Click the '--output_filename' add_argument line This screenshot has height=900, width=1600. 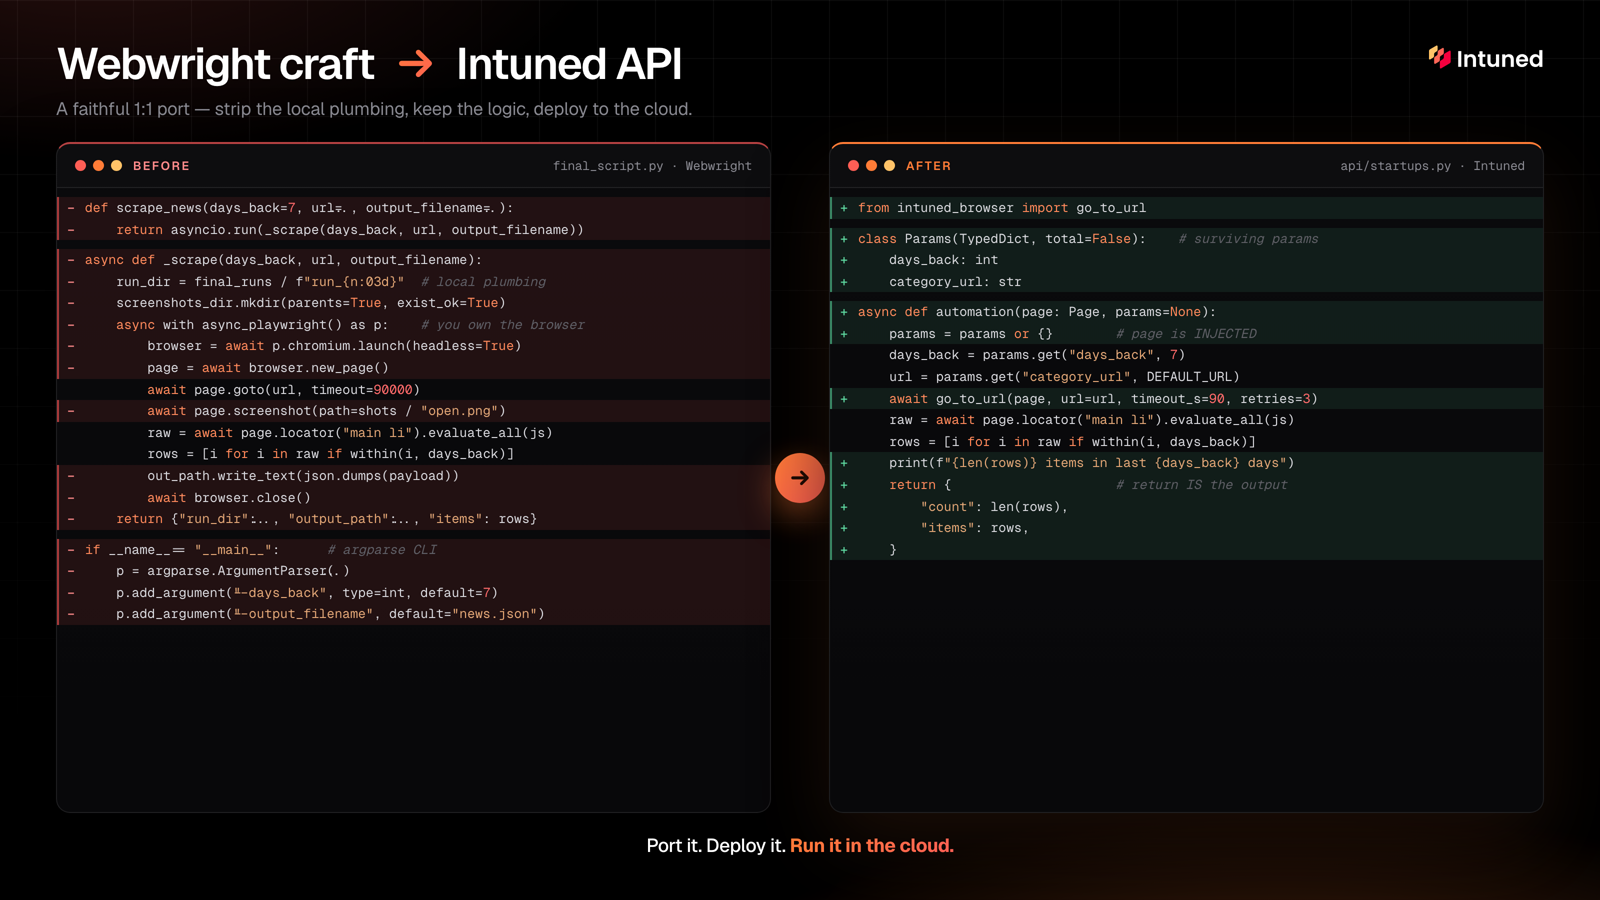tap(414, 614)
